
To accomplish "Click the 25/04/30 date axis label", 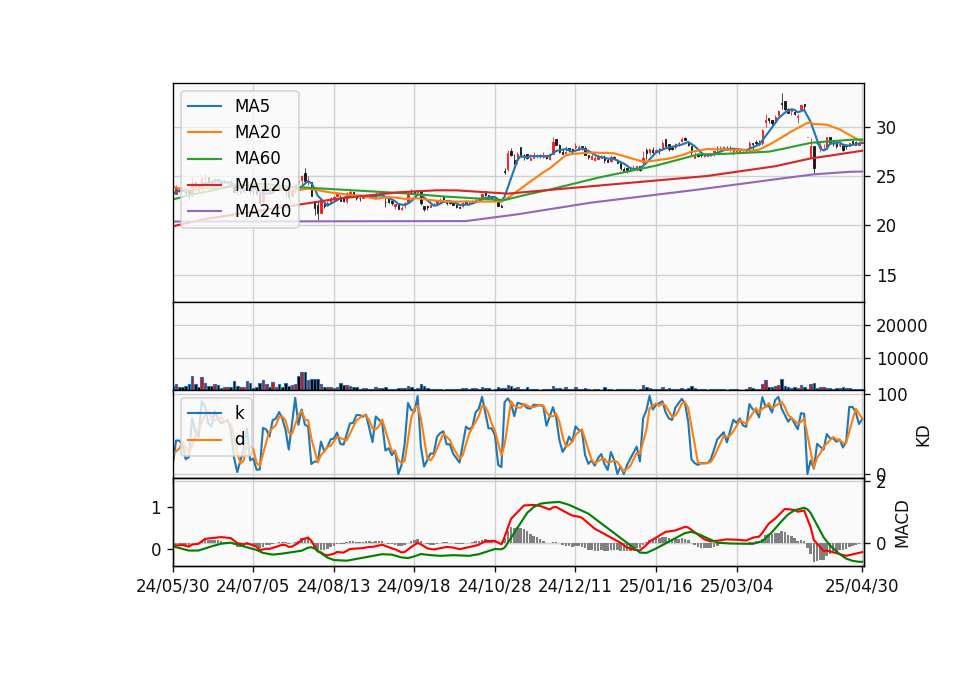I will point(861,586).
